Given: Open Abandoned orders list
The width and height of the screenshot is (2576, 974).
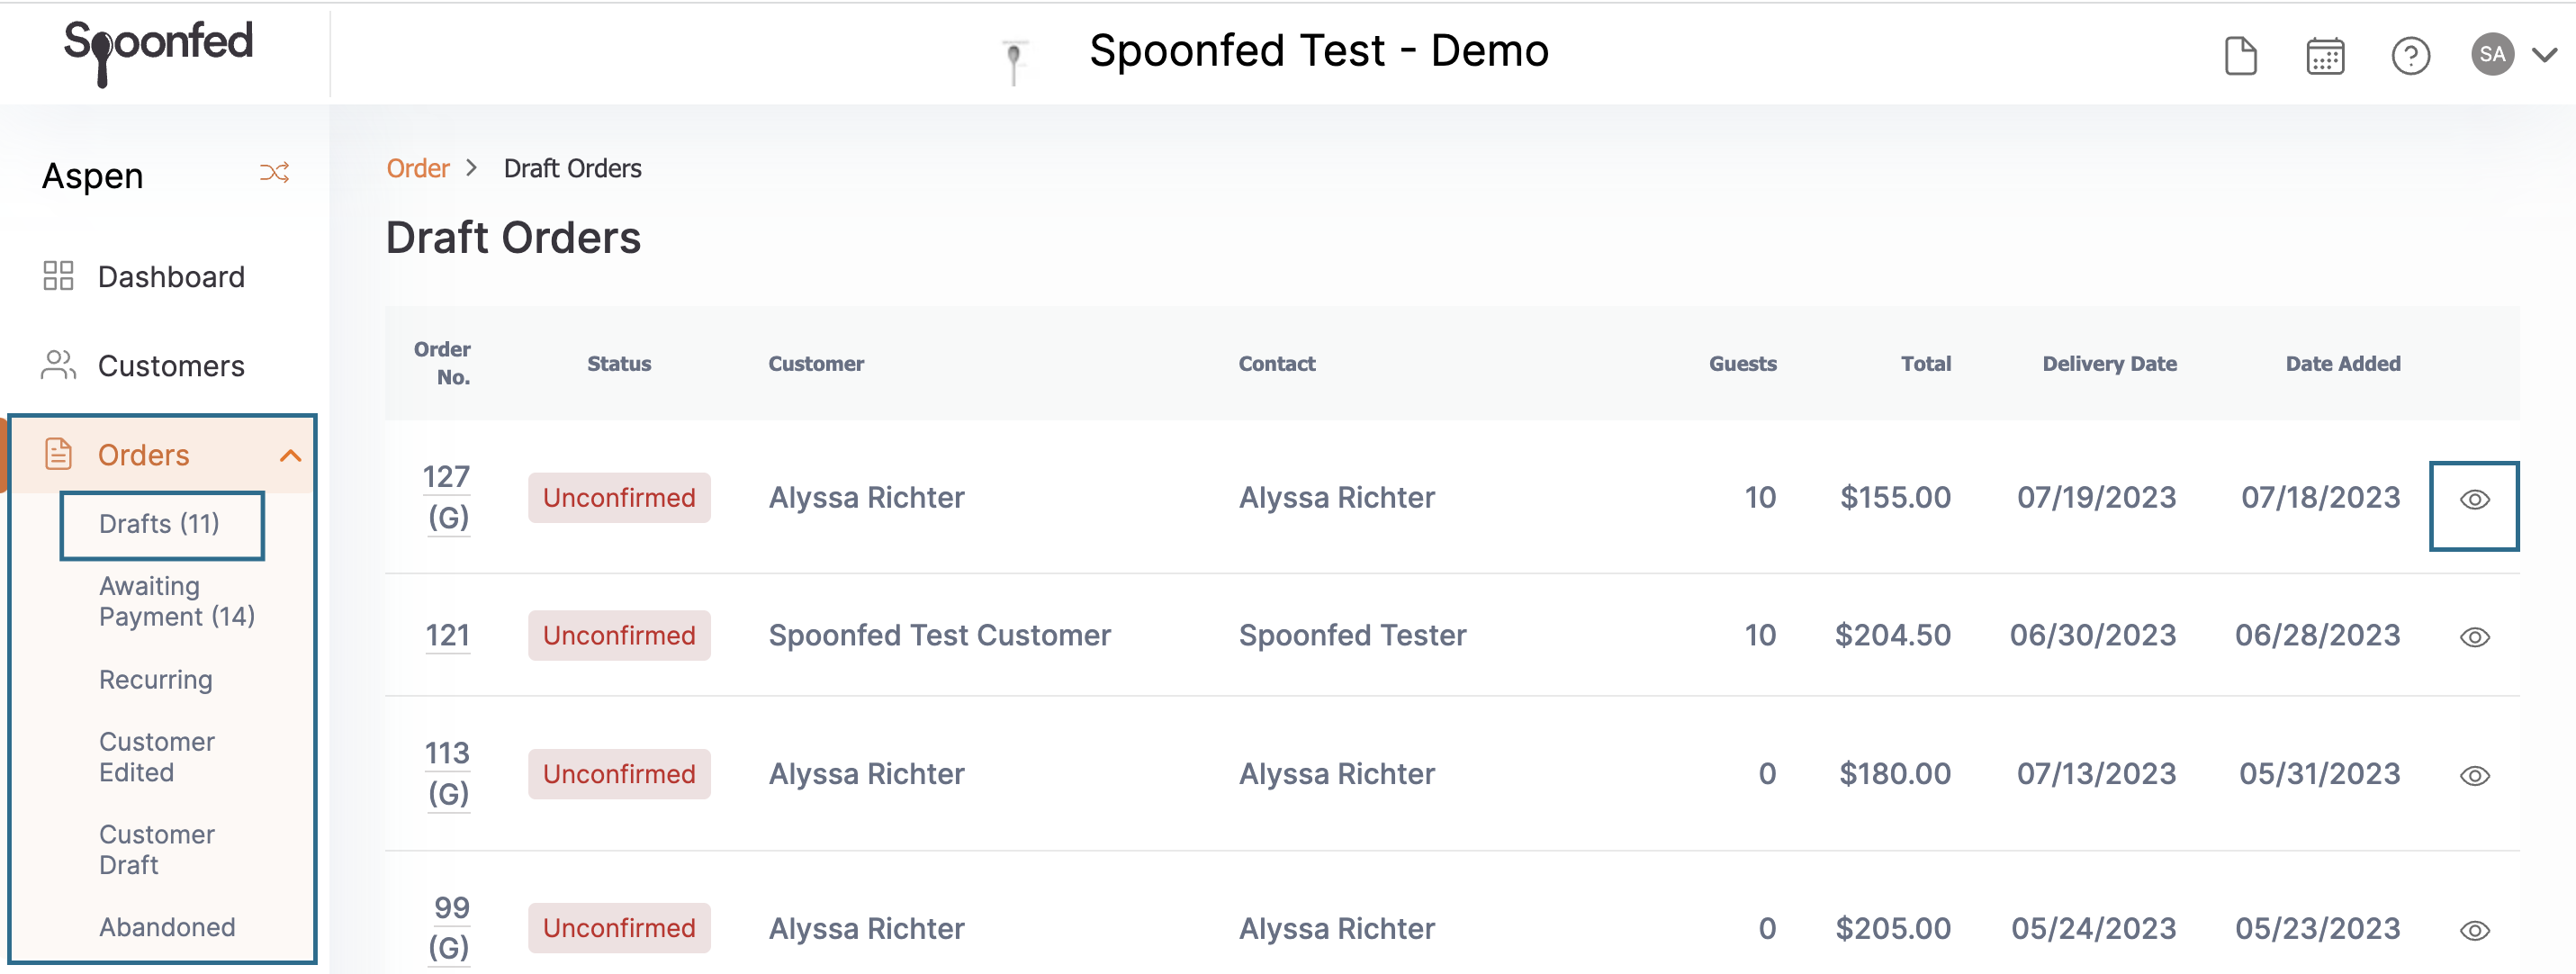Looking at the screenshot, I should [167, 927].
